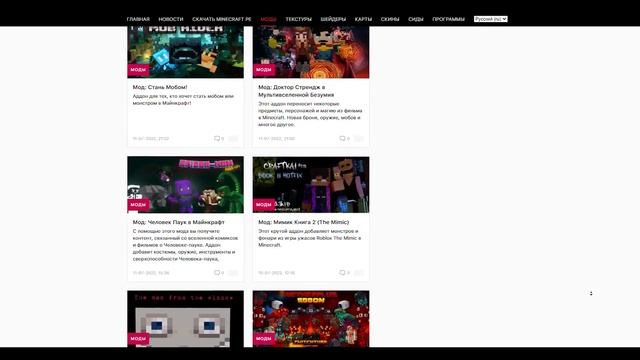
Task: Open the ТЕКСТУРЫ section
Action: [298, 19]
